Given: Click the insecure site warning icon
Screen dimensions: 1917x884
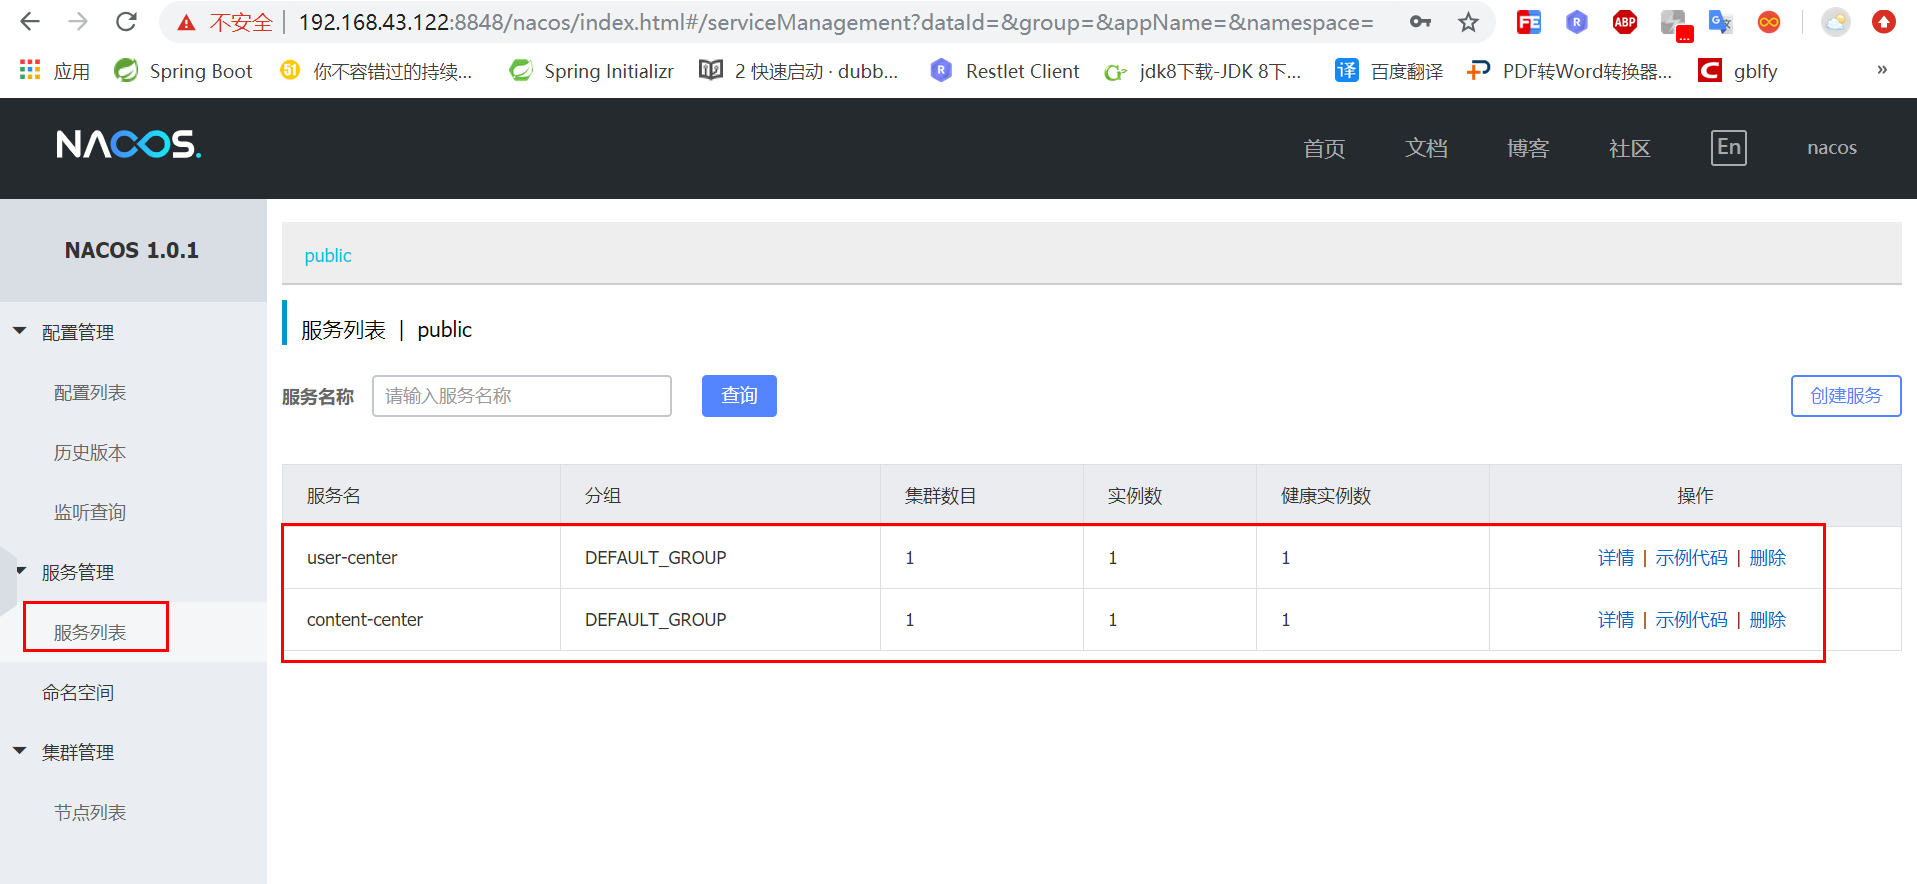Looking at the screenshot, I should 186,22.
